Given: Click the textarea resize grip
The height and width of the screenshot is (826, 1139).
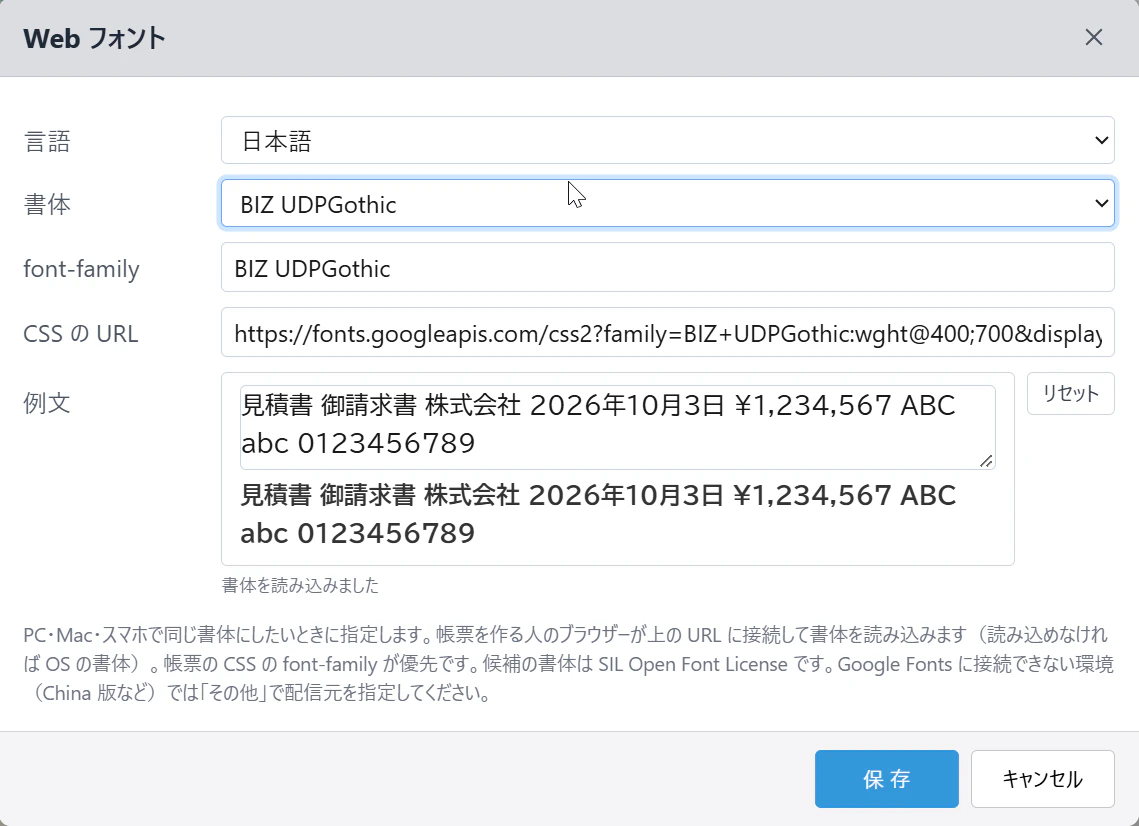Looking at the screenshot, I should click(x=986, y=461).
